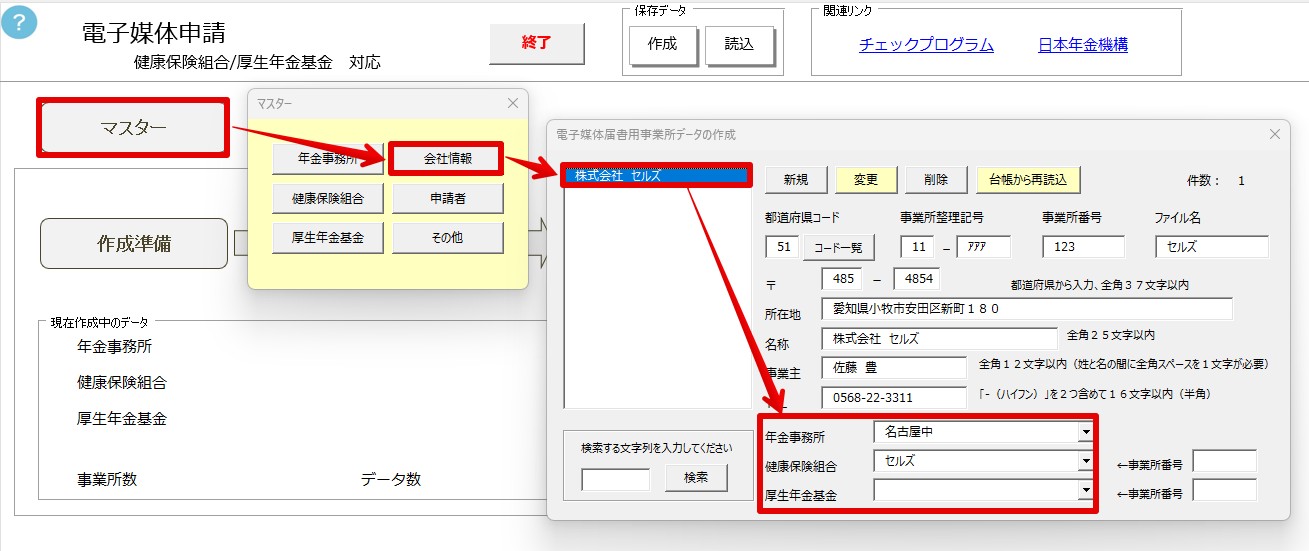This screenshot has height=551, width=1309.
Task: Click the 事業所番号 field beside 厚生年金基金
Action: (1225, 490)
